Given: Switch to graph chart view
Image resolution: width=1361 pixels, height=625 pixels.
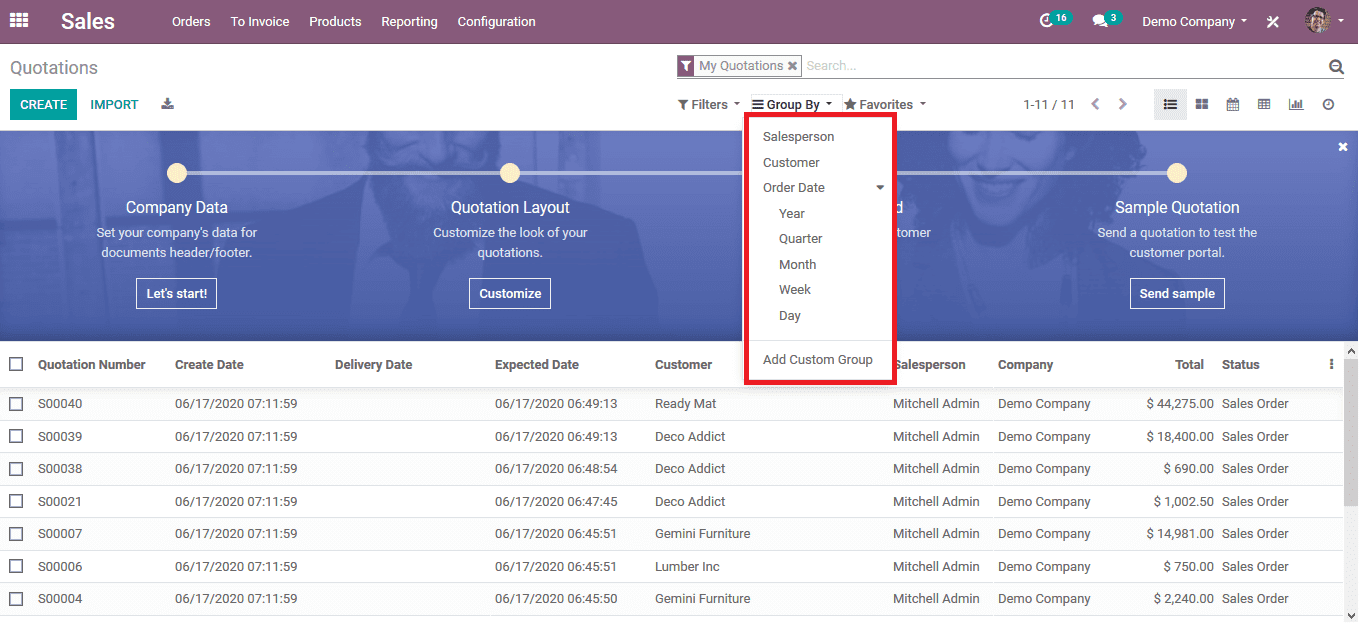Looking at the screenshot, I should pyautogui.click(x=1296, y=104).
